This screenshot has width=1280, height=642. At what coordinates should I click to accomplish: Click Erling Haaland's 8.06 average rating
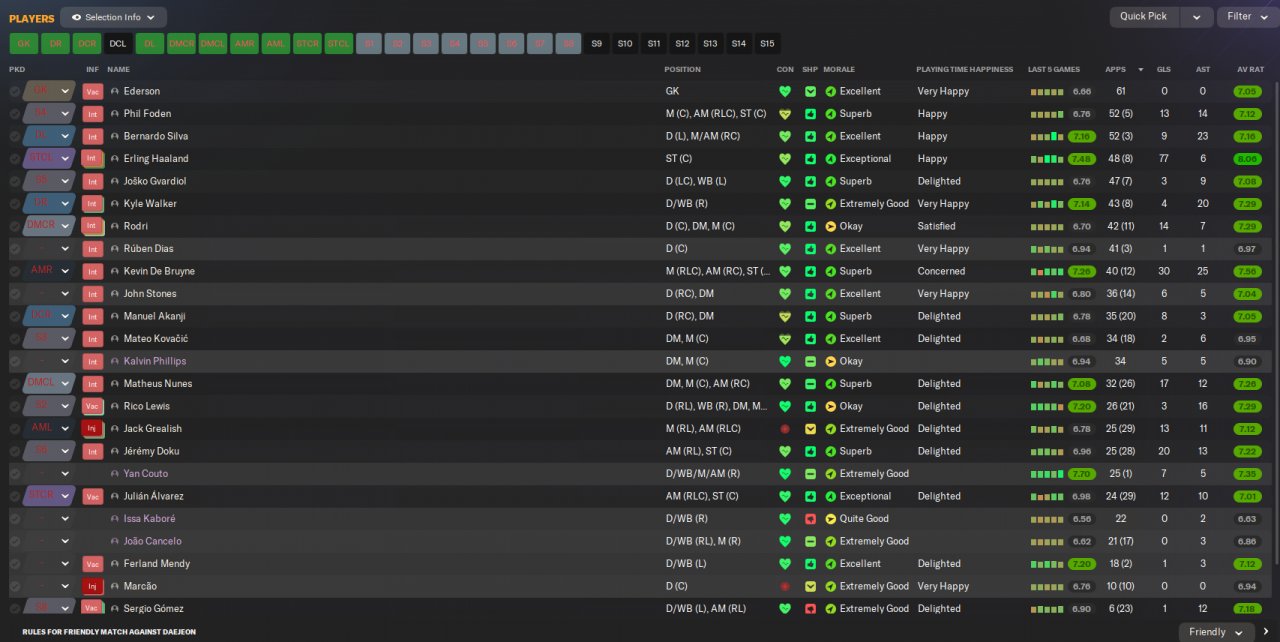coord(1247,159)
